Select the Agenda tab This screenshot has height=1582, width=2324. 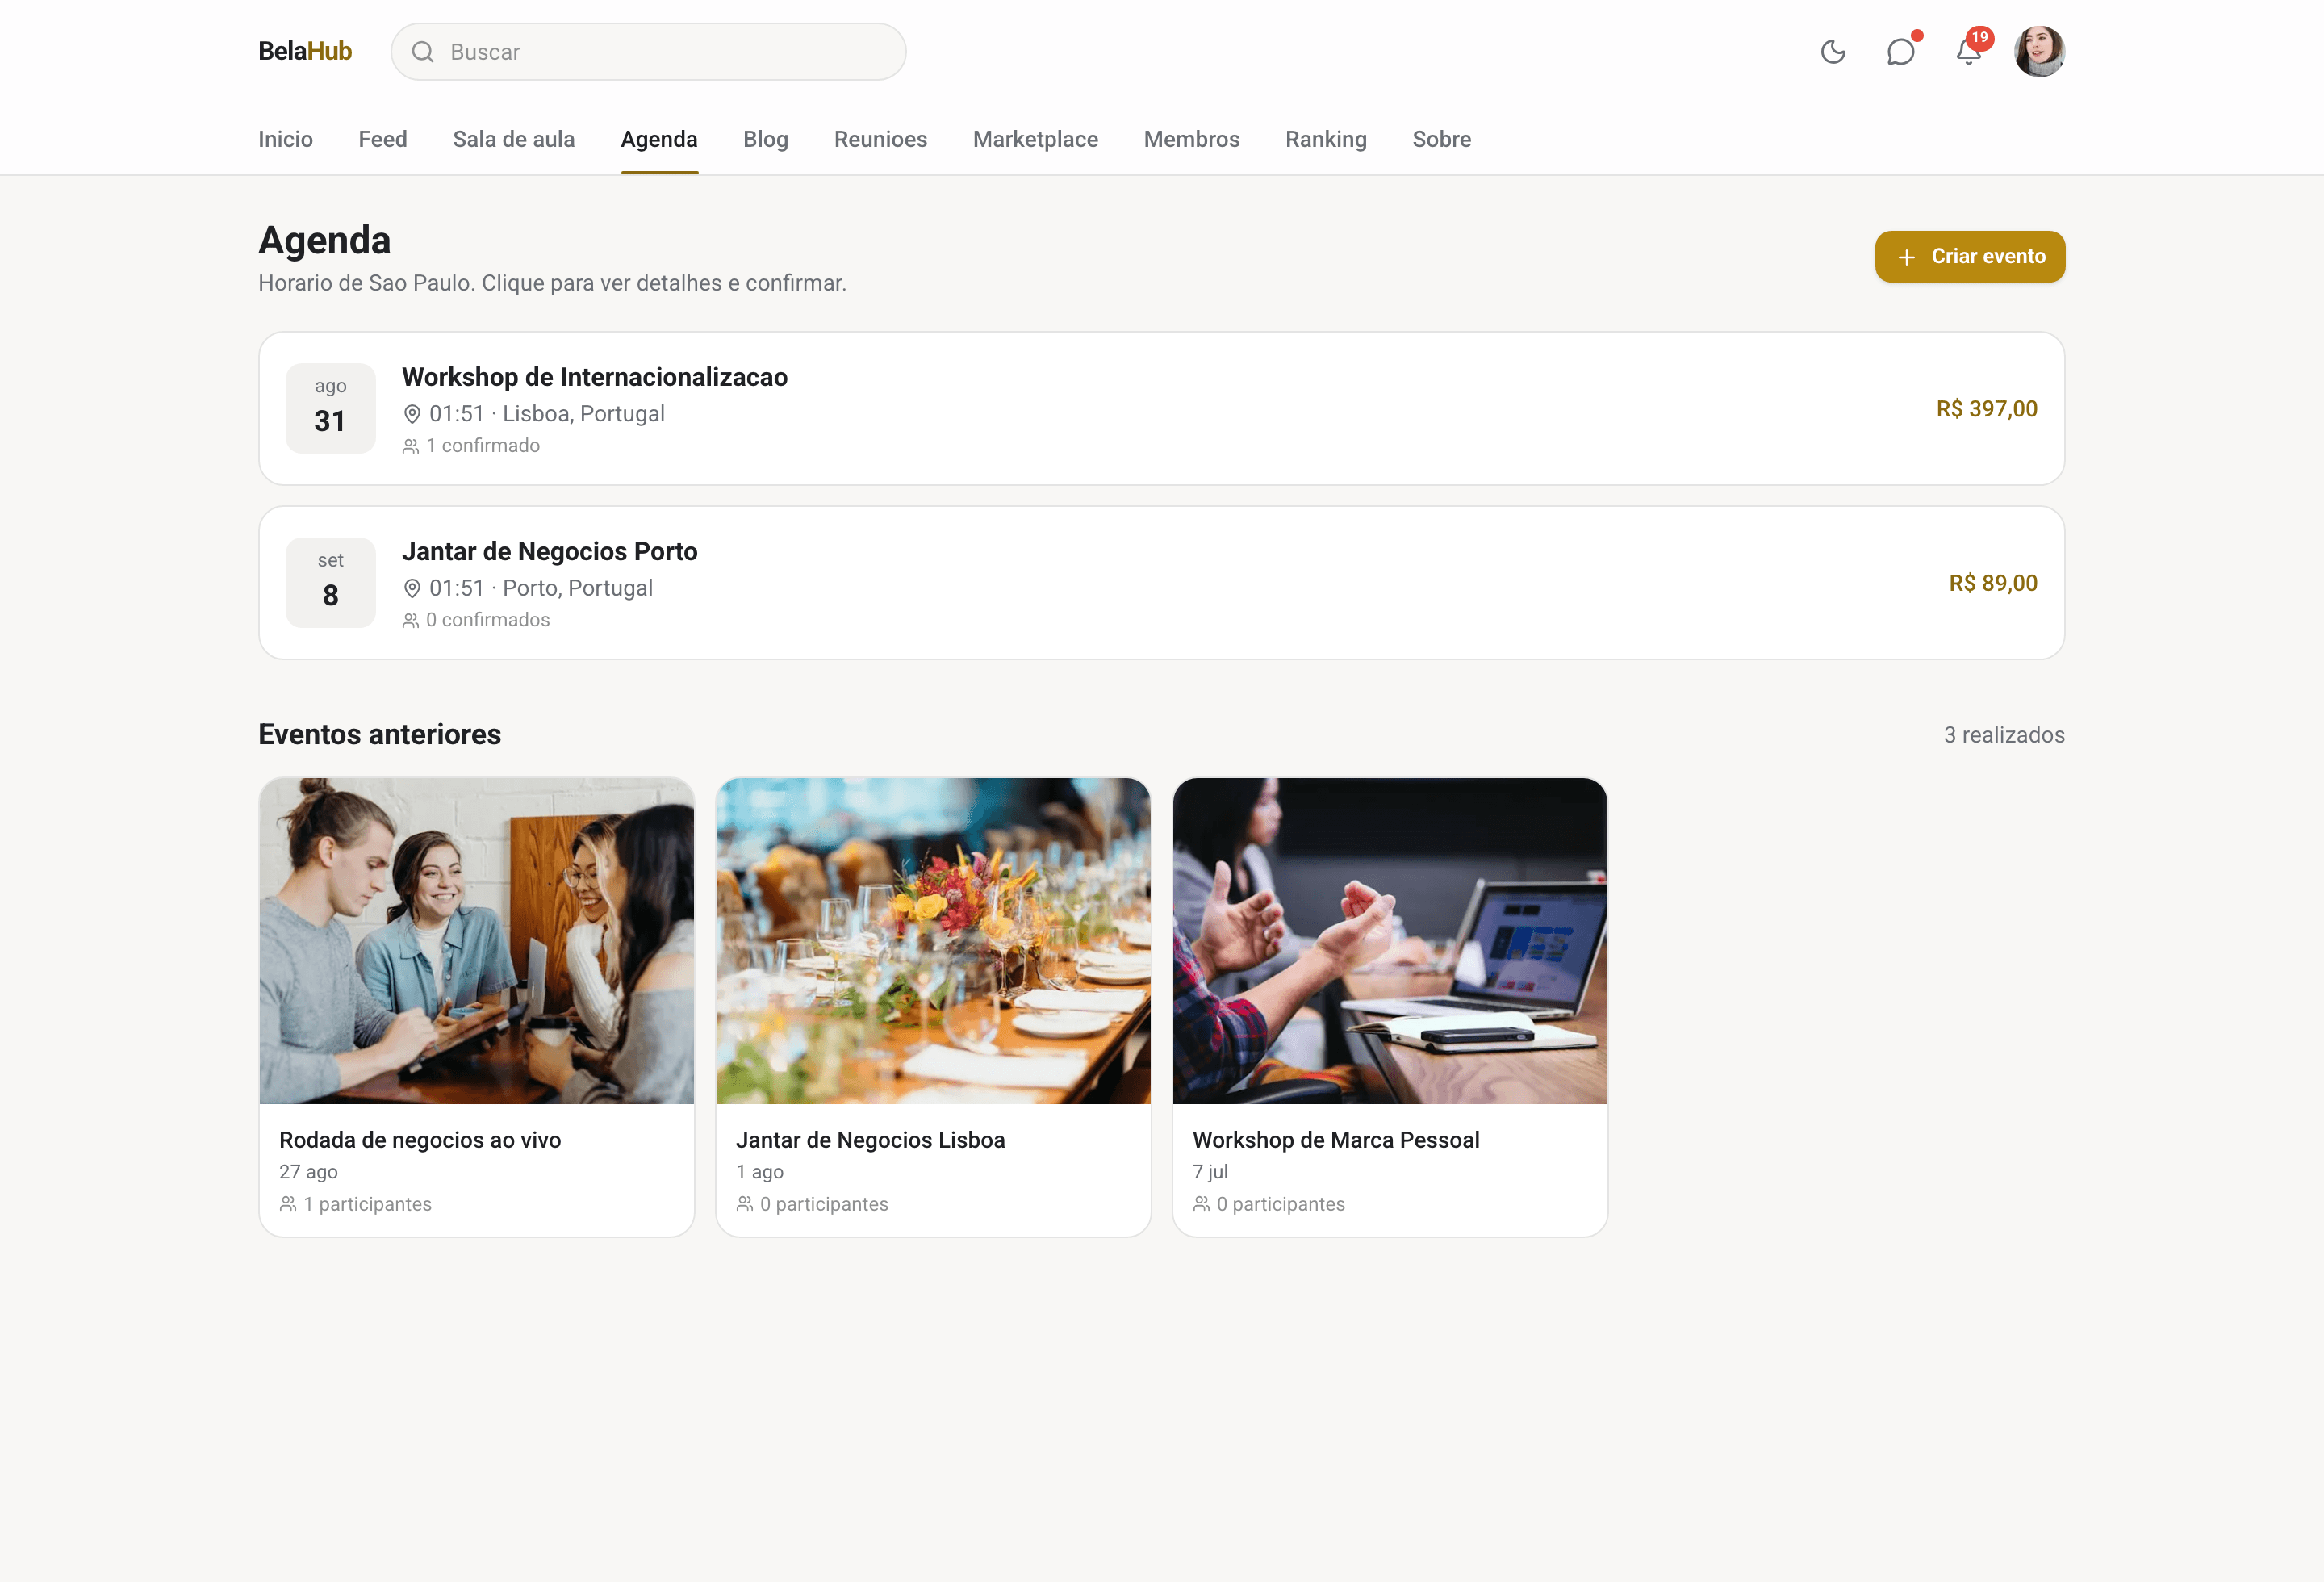659,139
